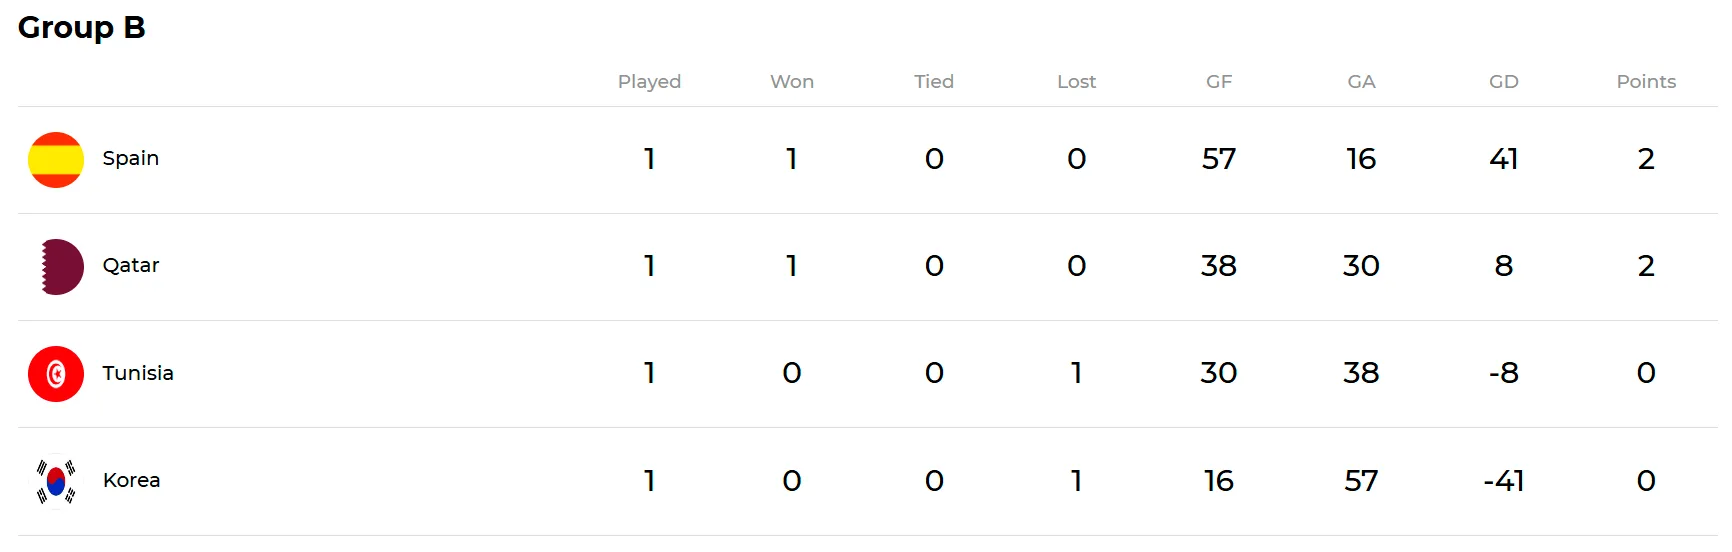The width and height of the screenshot is (1732, 552).
Task: Click Korea's goal difference value -41
Action: tap(1503, 481)
